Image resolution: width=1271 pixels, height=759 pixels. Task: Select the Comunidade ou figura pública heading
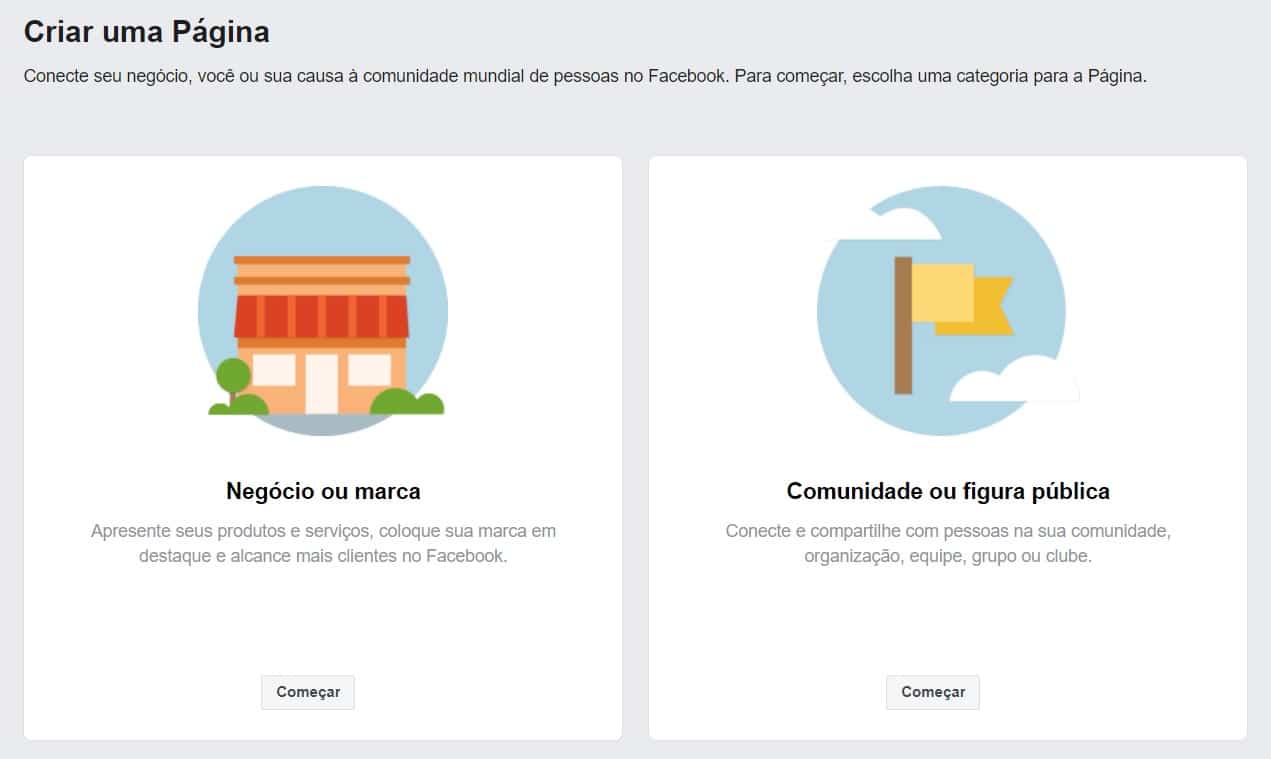coord(948,491)
